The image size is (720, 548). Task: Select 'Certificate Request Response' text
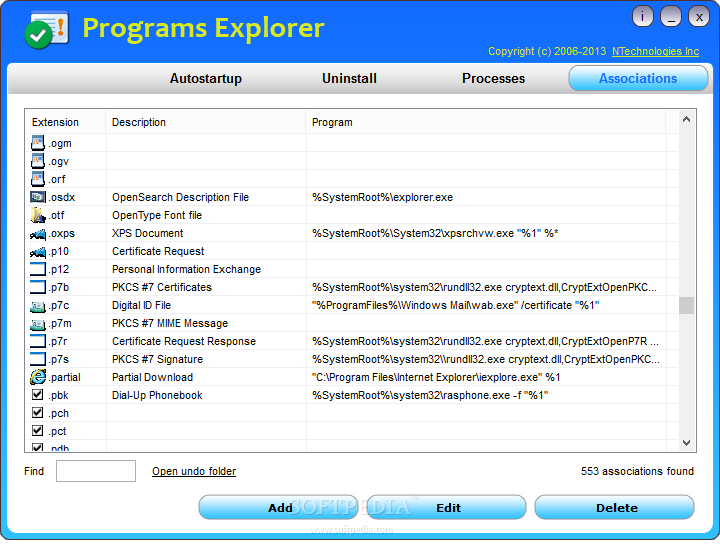[x=184, y=341]
